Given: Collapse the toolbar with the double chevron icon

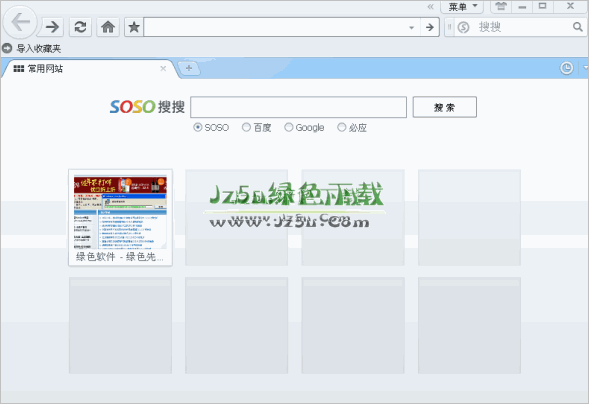Looking at the screenshot, I should point(430,6).
